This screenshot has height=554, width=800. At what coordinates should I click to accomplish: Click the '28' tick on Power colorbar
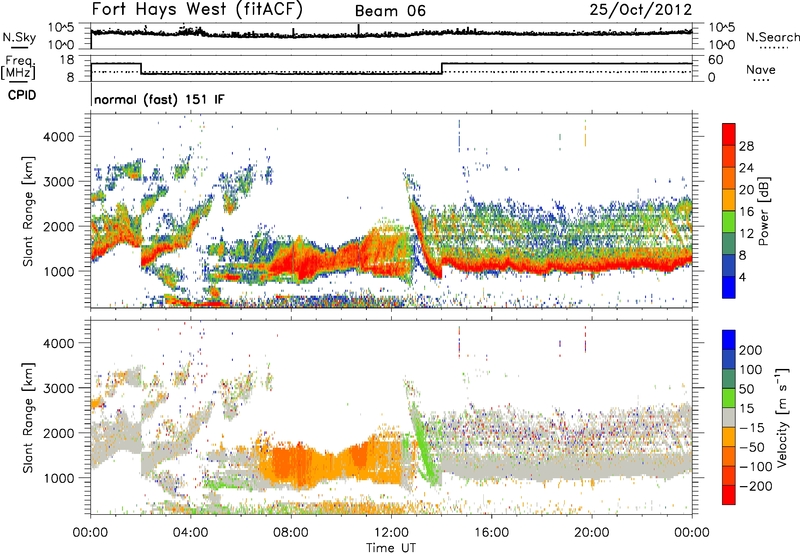click(746, 146)
